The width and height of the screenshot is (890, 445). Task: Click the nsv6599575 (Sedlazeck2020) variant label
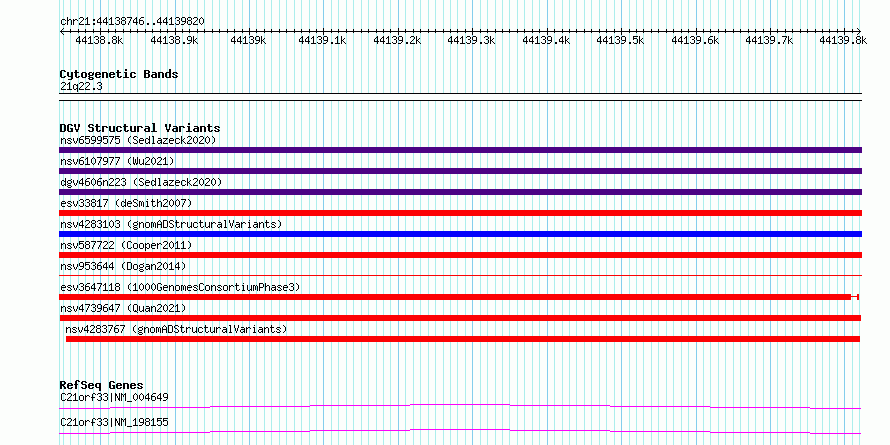coord(138,140)
